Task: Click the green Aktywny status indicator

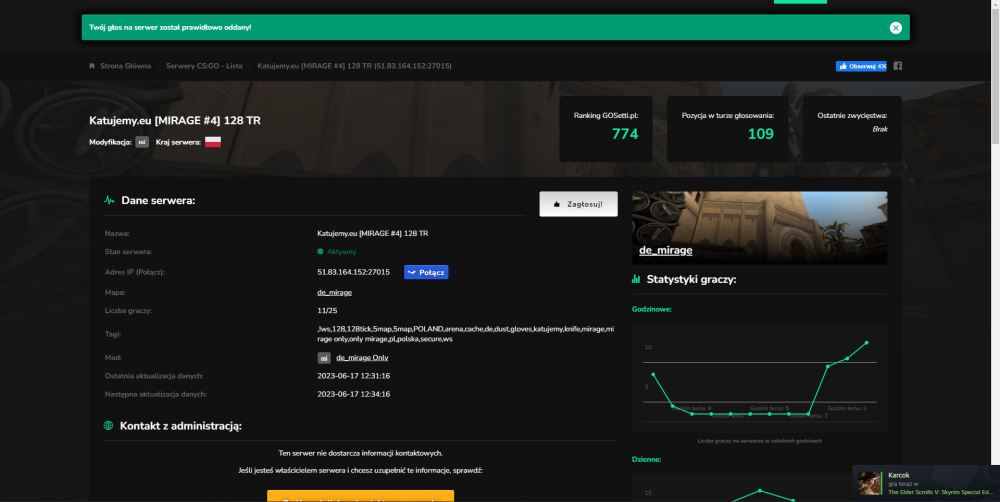Action: [337, 252]
